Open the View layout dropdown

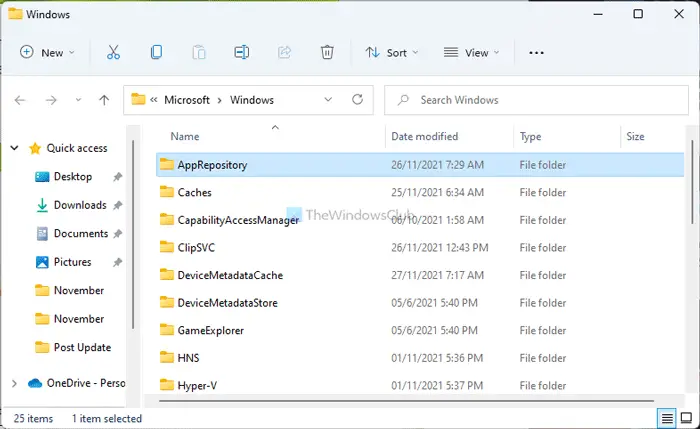tap(471, 53)
